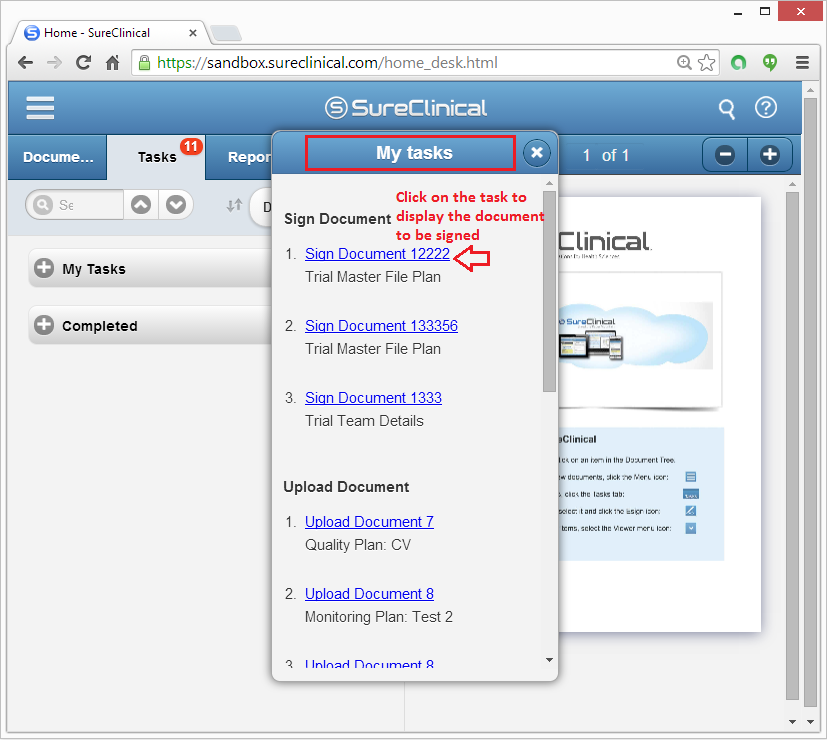Image resolution: width=827 pixels, height=741 pixels.
Task: Click the next result down-arrow in the task search
Action: click(176, 205)
